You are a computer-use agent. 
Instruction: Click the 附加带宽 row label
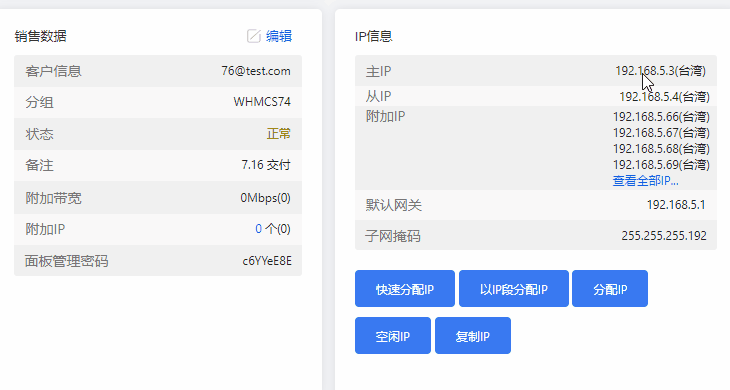(54, 198)
